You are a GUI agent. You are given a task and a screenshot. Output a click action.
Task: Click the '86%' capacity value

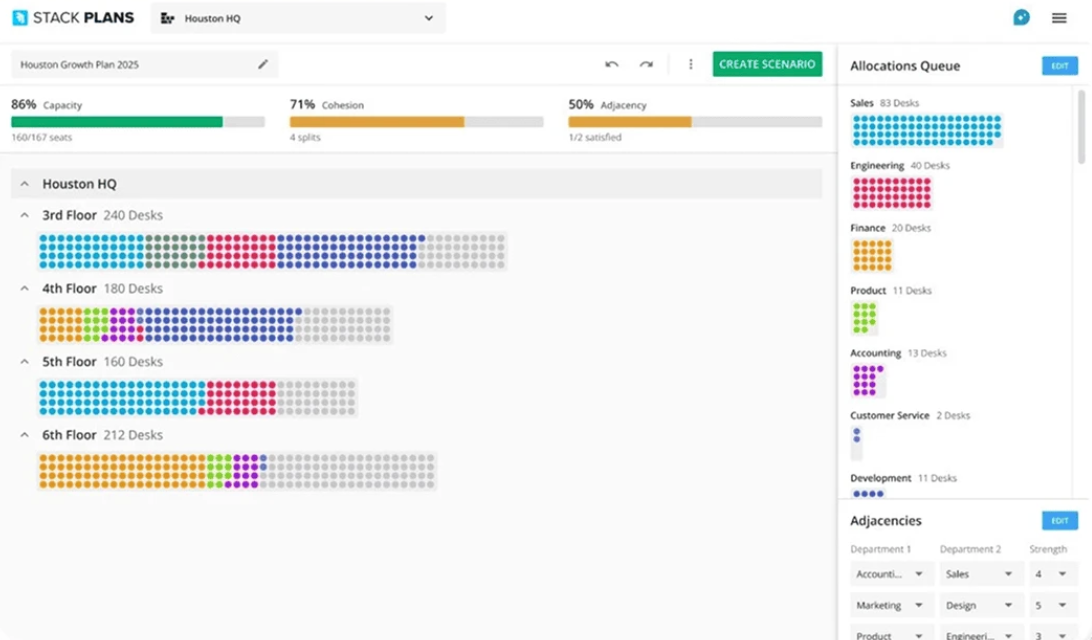[x=24, y=104]
